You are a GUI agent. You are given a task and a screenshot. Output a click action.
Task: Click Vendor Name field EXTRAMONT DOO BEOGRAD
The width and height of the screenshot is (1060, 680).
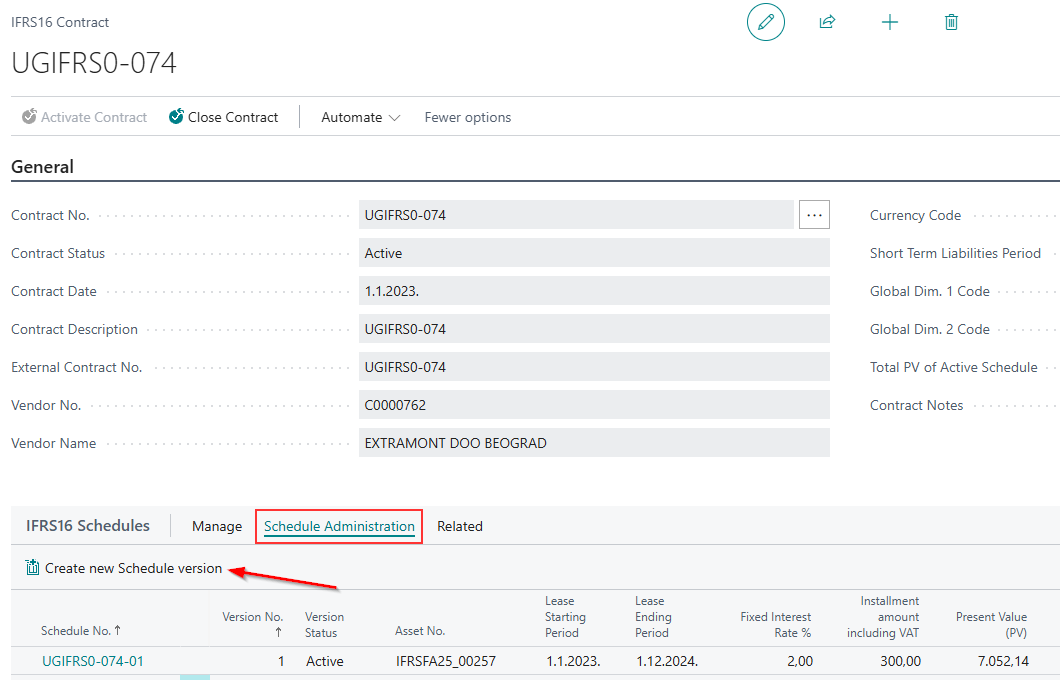pos(594,443)
